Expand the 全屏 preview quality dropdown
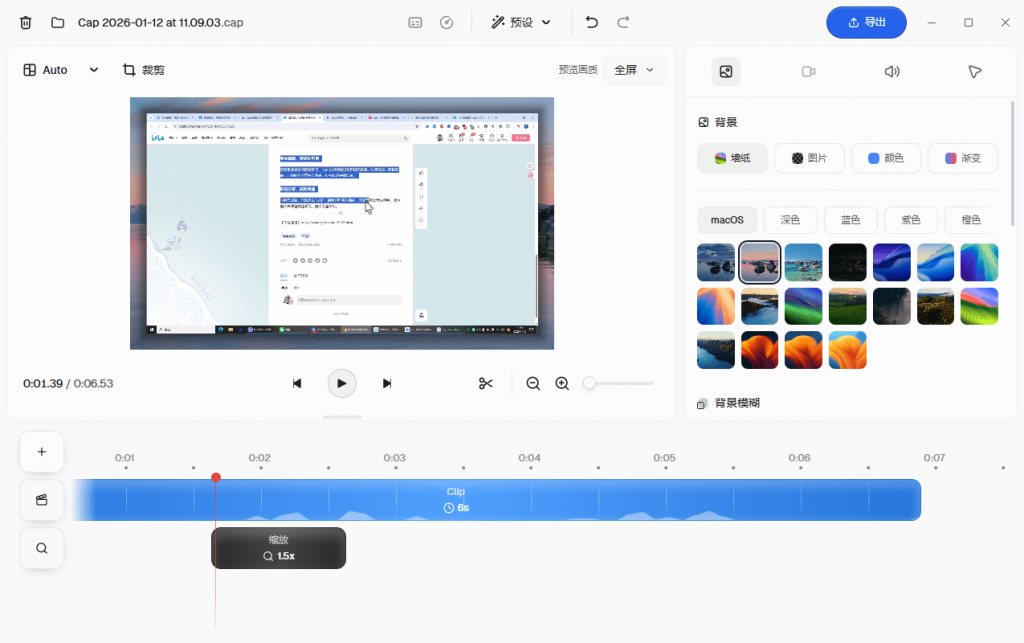This screenshot has width=1024, height=643. [635, 70]
